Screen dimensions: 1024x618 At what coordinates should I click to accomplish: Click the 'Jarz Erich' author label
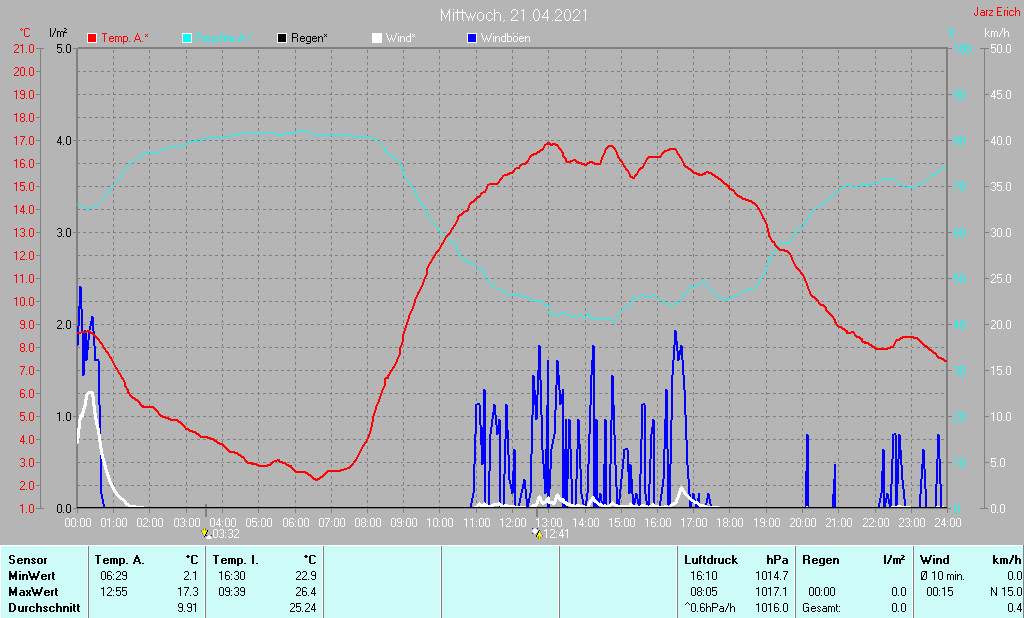pos(996,12)
